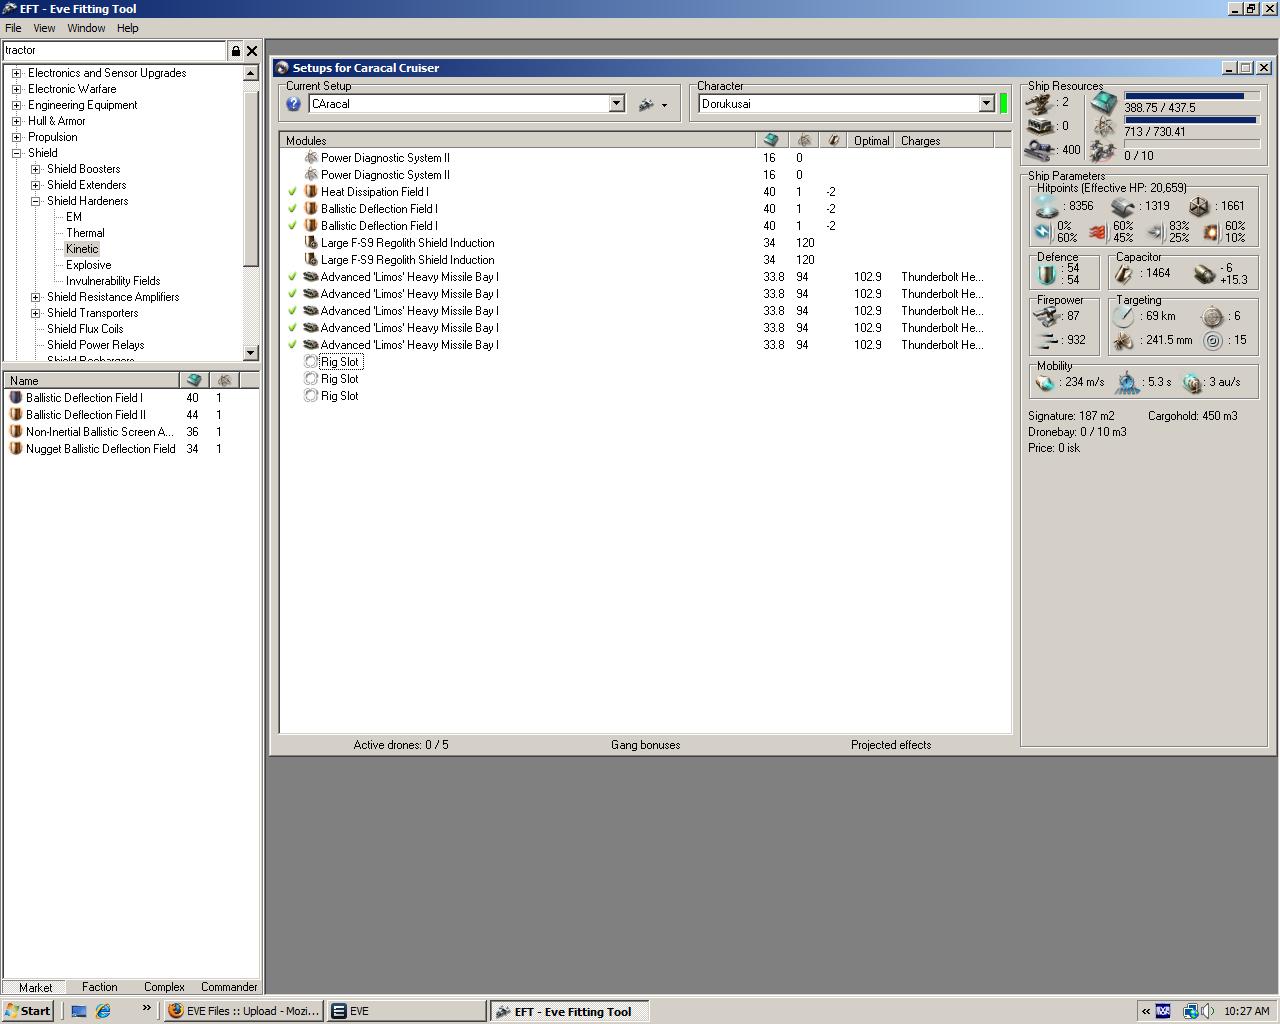This screenshot has height=1024, width=1280.
Task: Click the powergrid usage bar in Ship Resources
Action: [x=1191, y=120]
